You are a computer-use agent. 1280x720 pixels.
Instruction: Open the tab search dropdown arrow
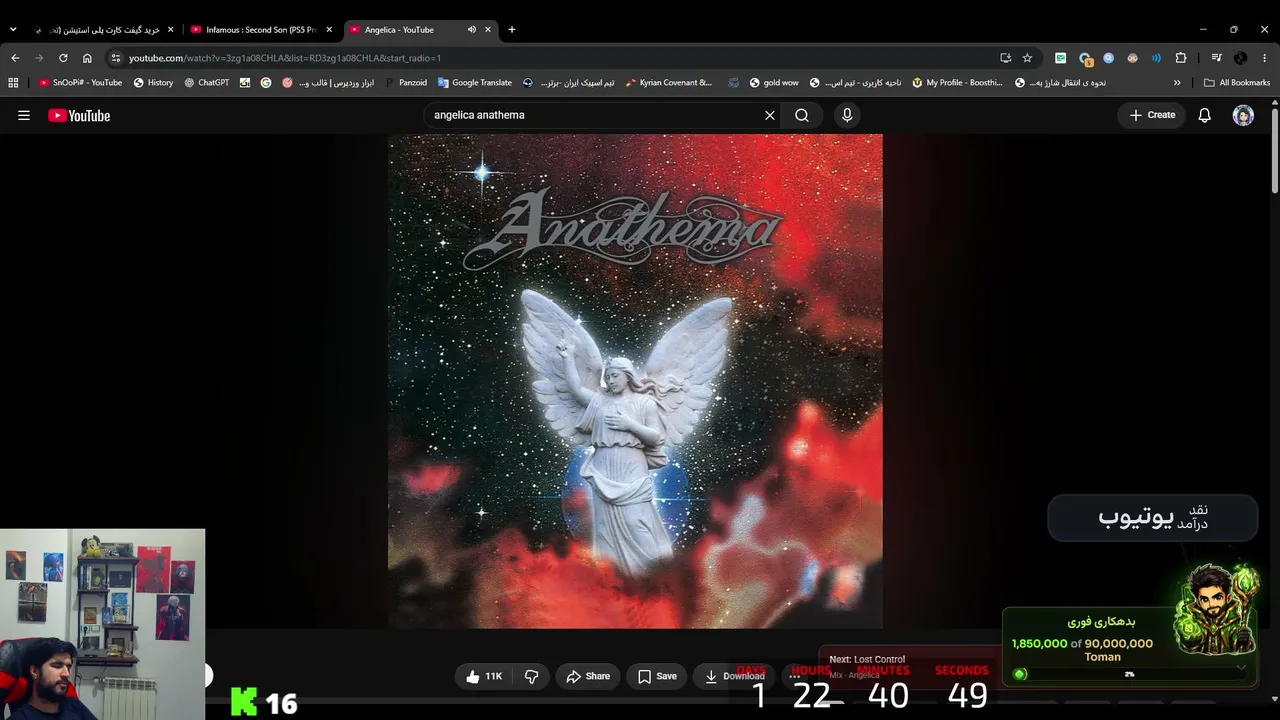(x=13, y=30)
